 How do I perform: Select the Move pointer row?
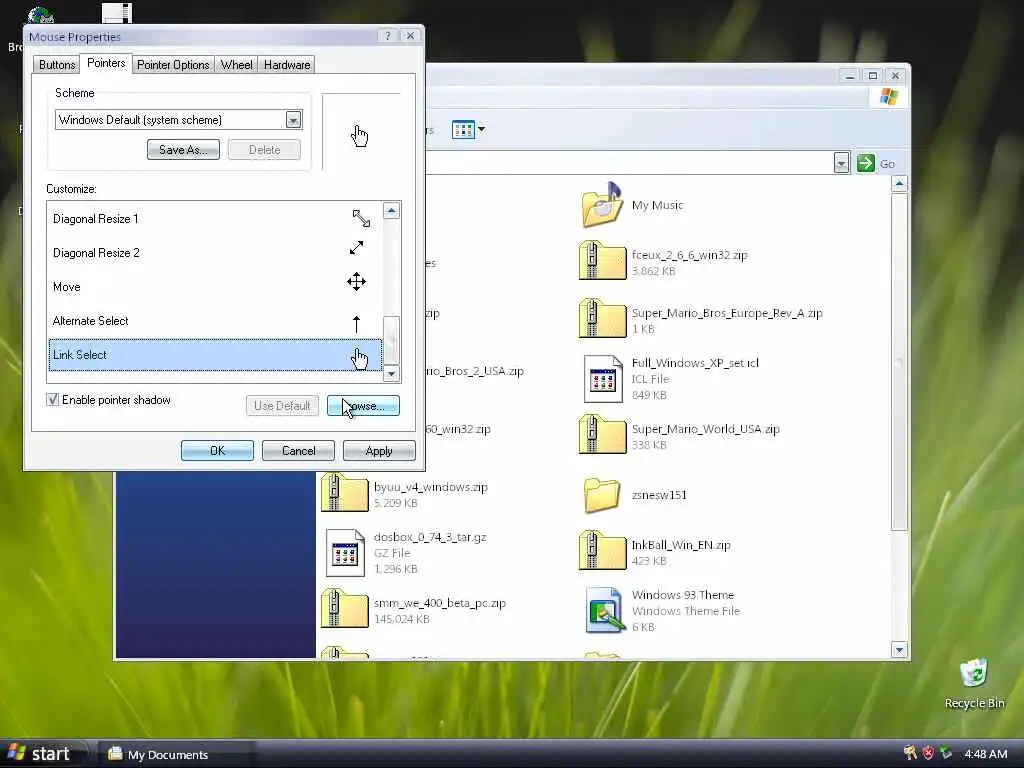pyautogui.click(x=215, y=287)
